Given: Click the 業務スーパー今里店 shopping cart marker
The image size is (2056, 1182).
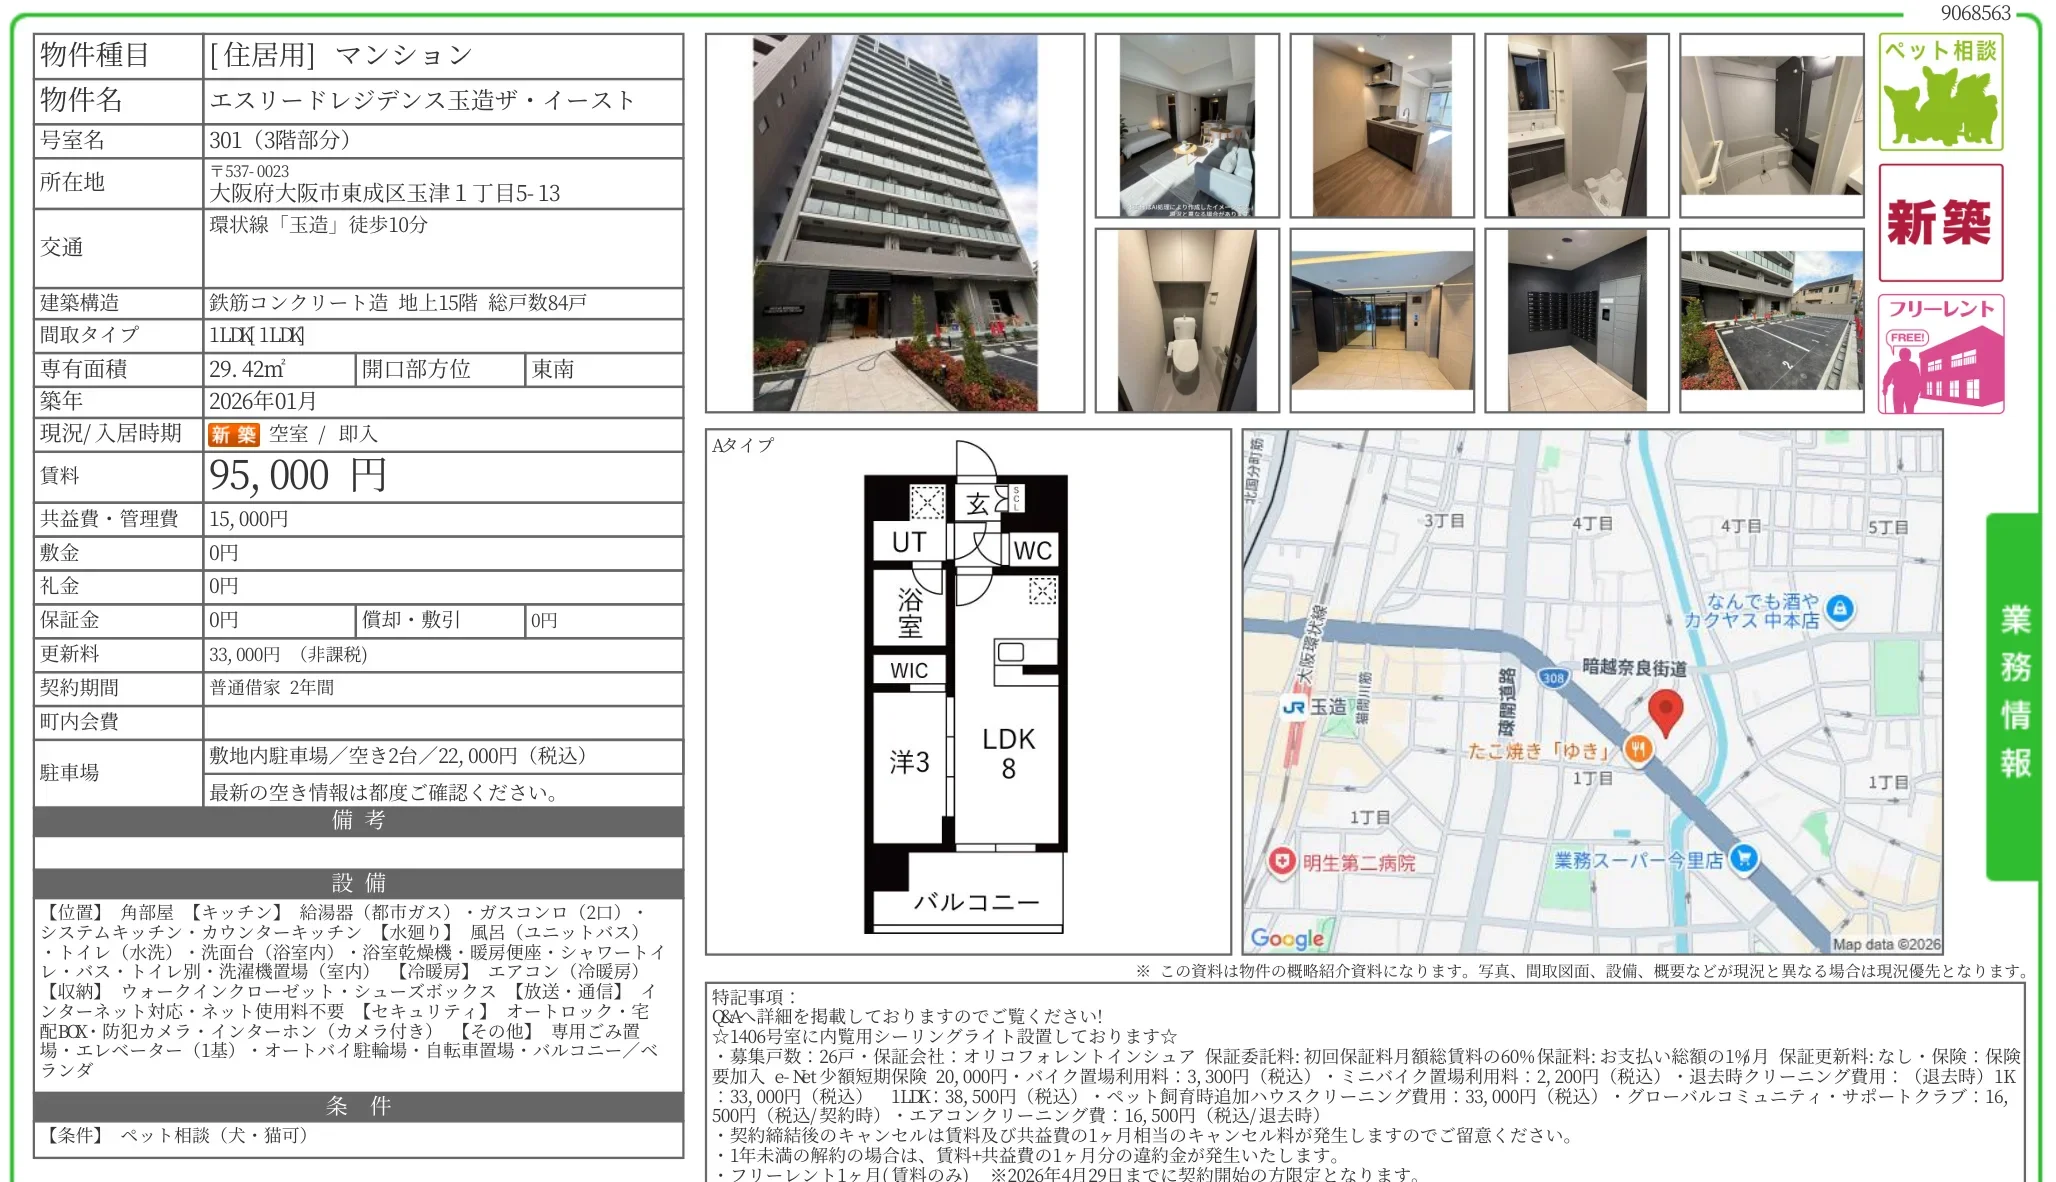Looking at the screenshot, I should pyautogui.click(x=1743, y=858).
